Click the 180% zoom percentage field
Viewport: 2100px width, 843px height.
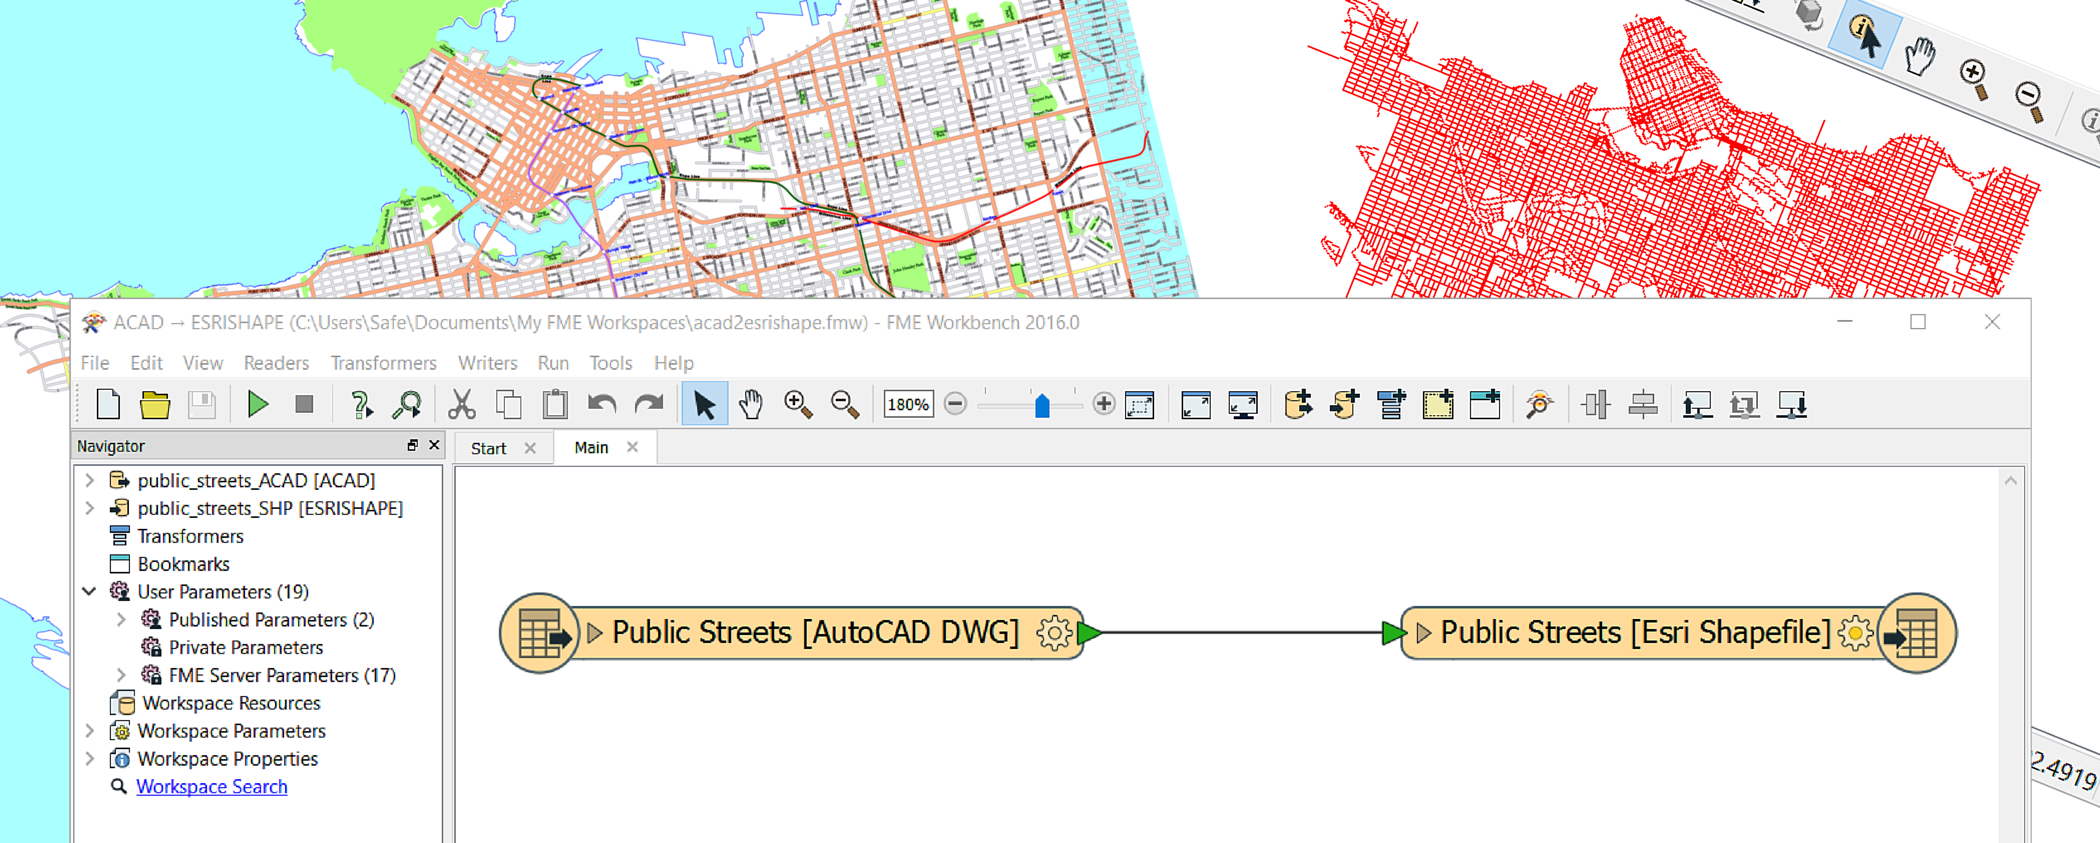pyautogui.click(x=908, y=405)
